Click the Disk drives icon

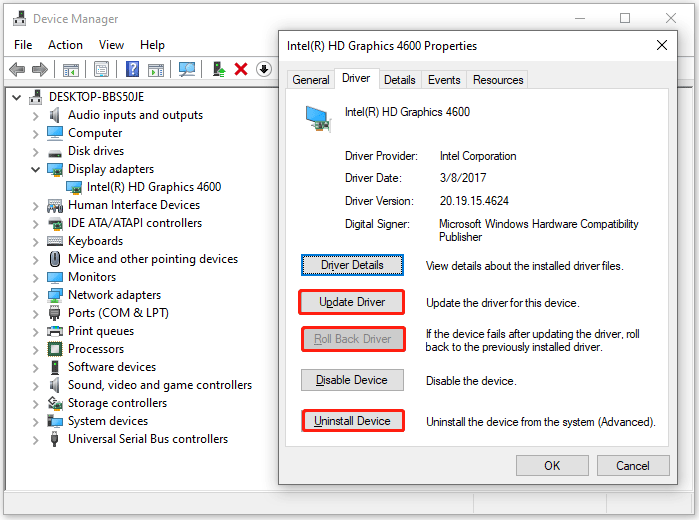pos(55,153)
